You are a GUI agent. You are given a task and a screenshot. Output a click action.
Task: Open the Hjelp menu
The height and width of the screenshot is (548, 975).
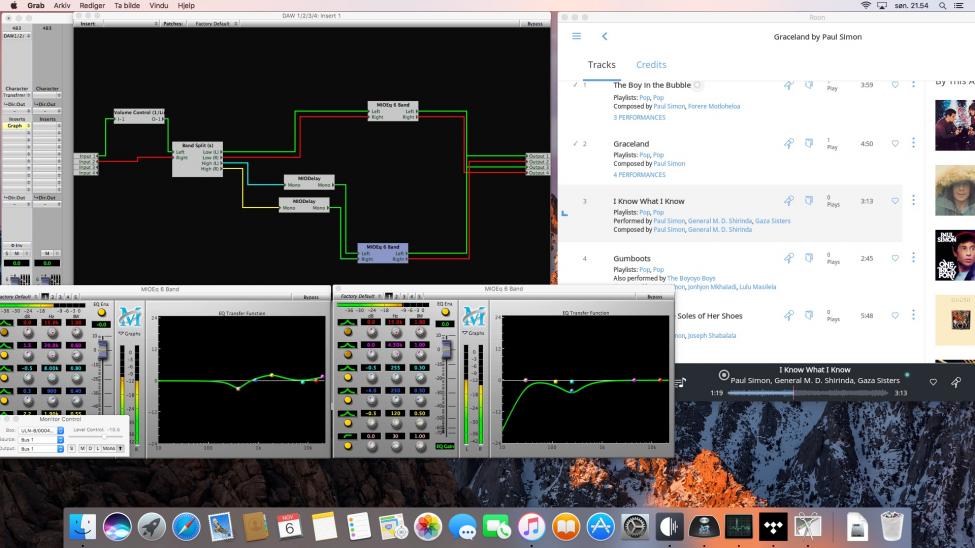tap(186, 6)
